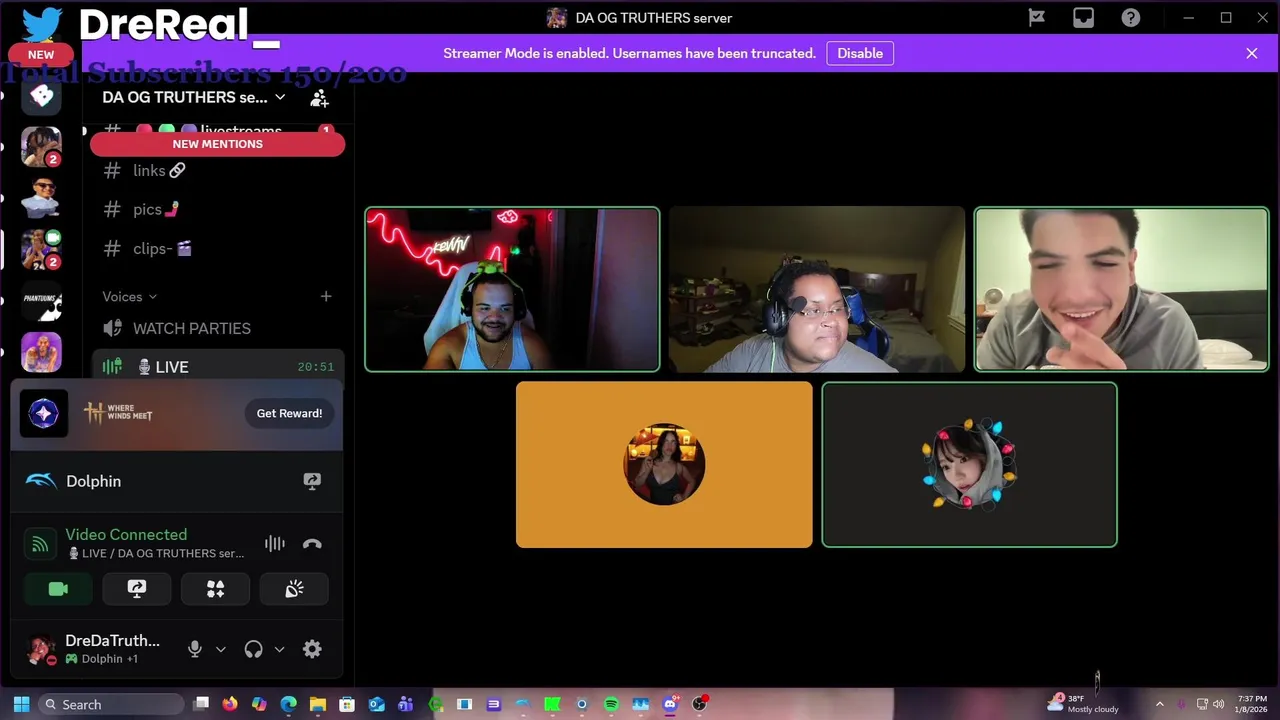Image resolution: width=1280 pixels, height=720 pixels.
Task: Add a channel to the Voices category
Action: click(x=326, y=296)
